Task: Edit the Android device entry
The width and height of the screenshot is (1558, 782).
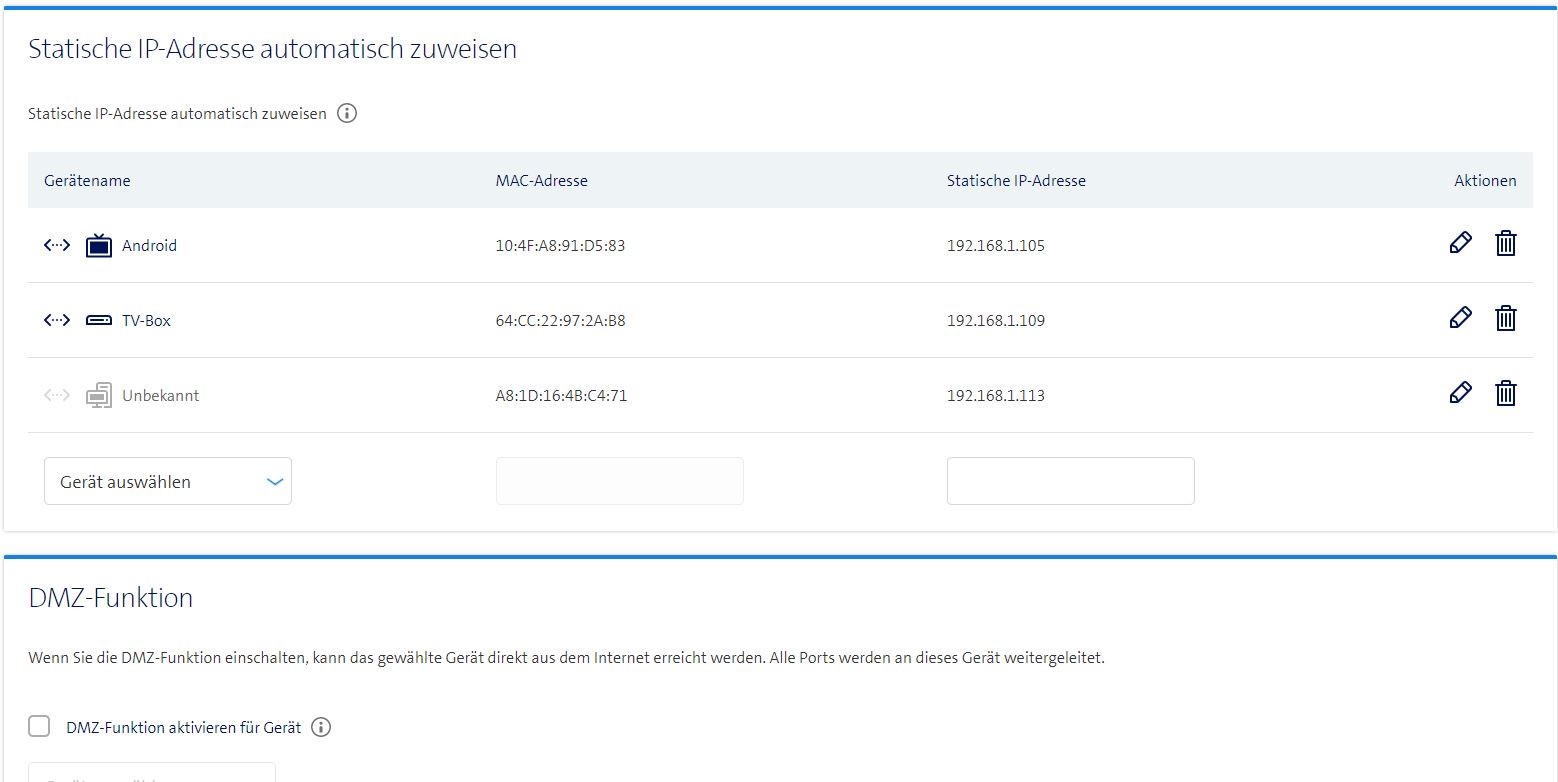Action: (x=1460, y=243)
